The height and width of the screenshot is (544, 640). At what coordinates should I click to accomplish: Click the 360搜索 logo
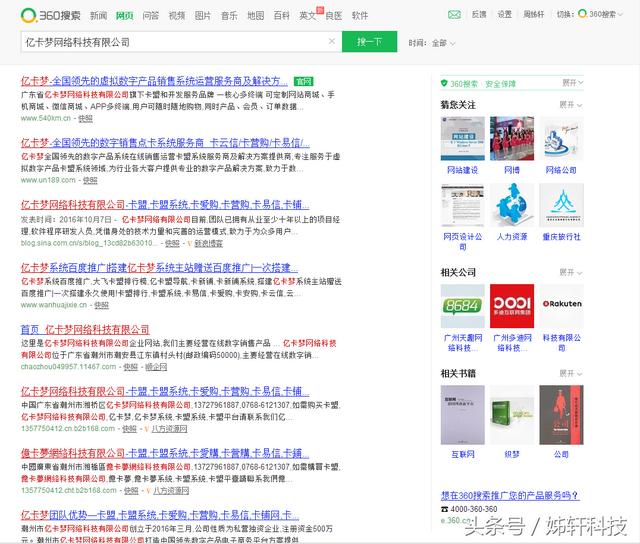coord(51,16)
